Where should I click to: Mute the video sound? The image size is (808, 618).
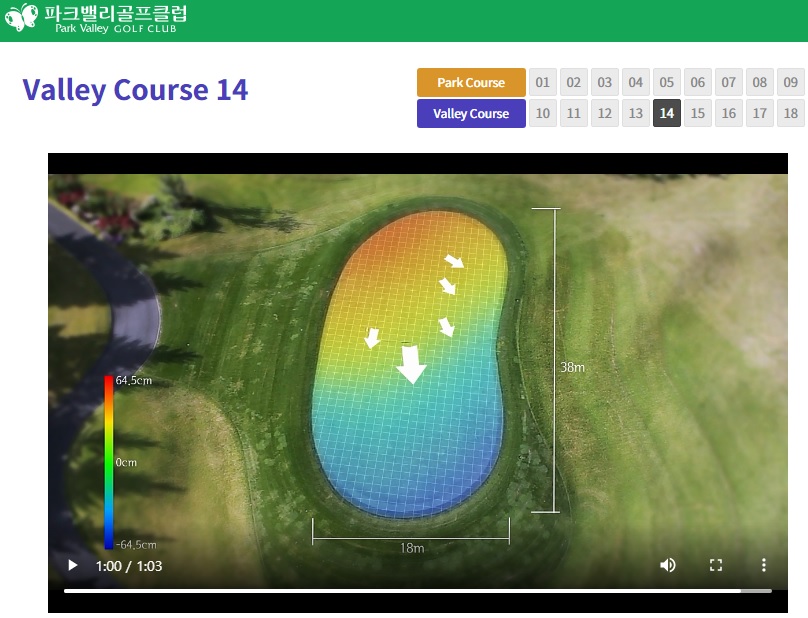tap(668, 565)
